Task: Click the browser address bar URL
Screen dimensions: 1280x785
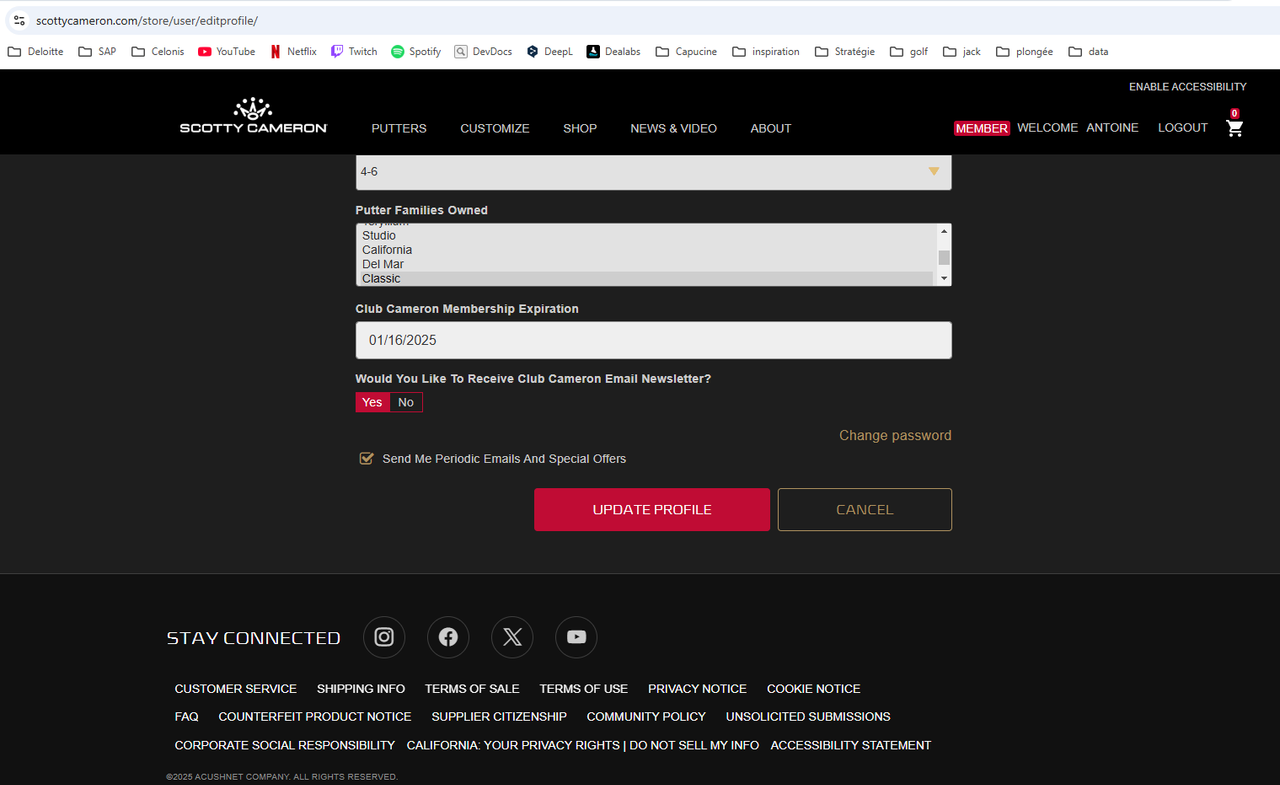Action: pos(147,20)
